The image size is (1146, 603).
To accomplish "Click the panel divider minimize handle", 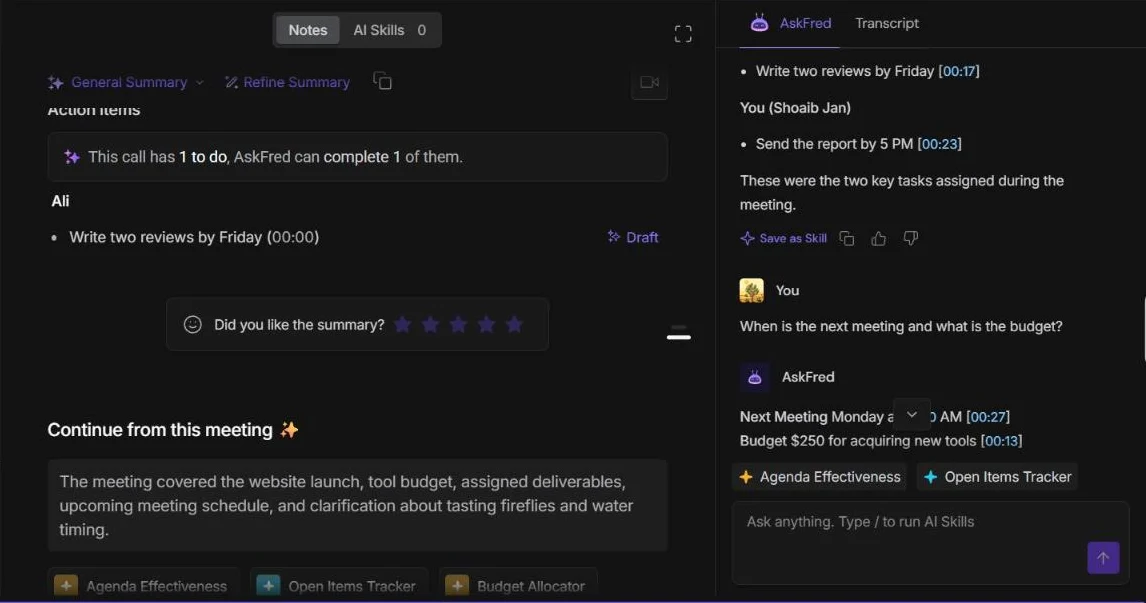I will point(679,336).
